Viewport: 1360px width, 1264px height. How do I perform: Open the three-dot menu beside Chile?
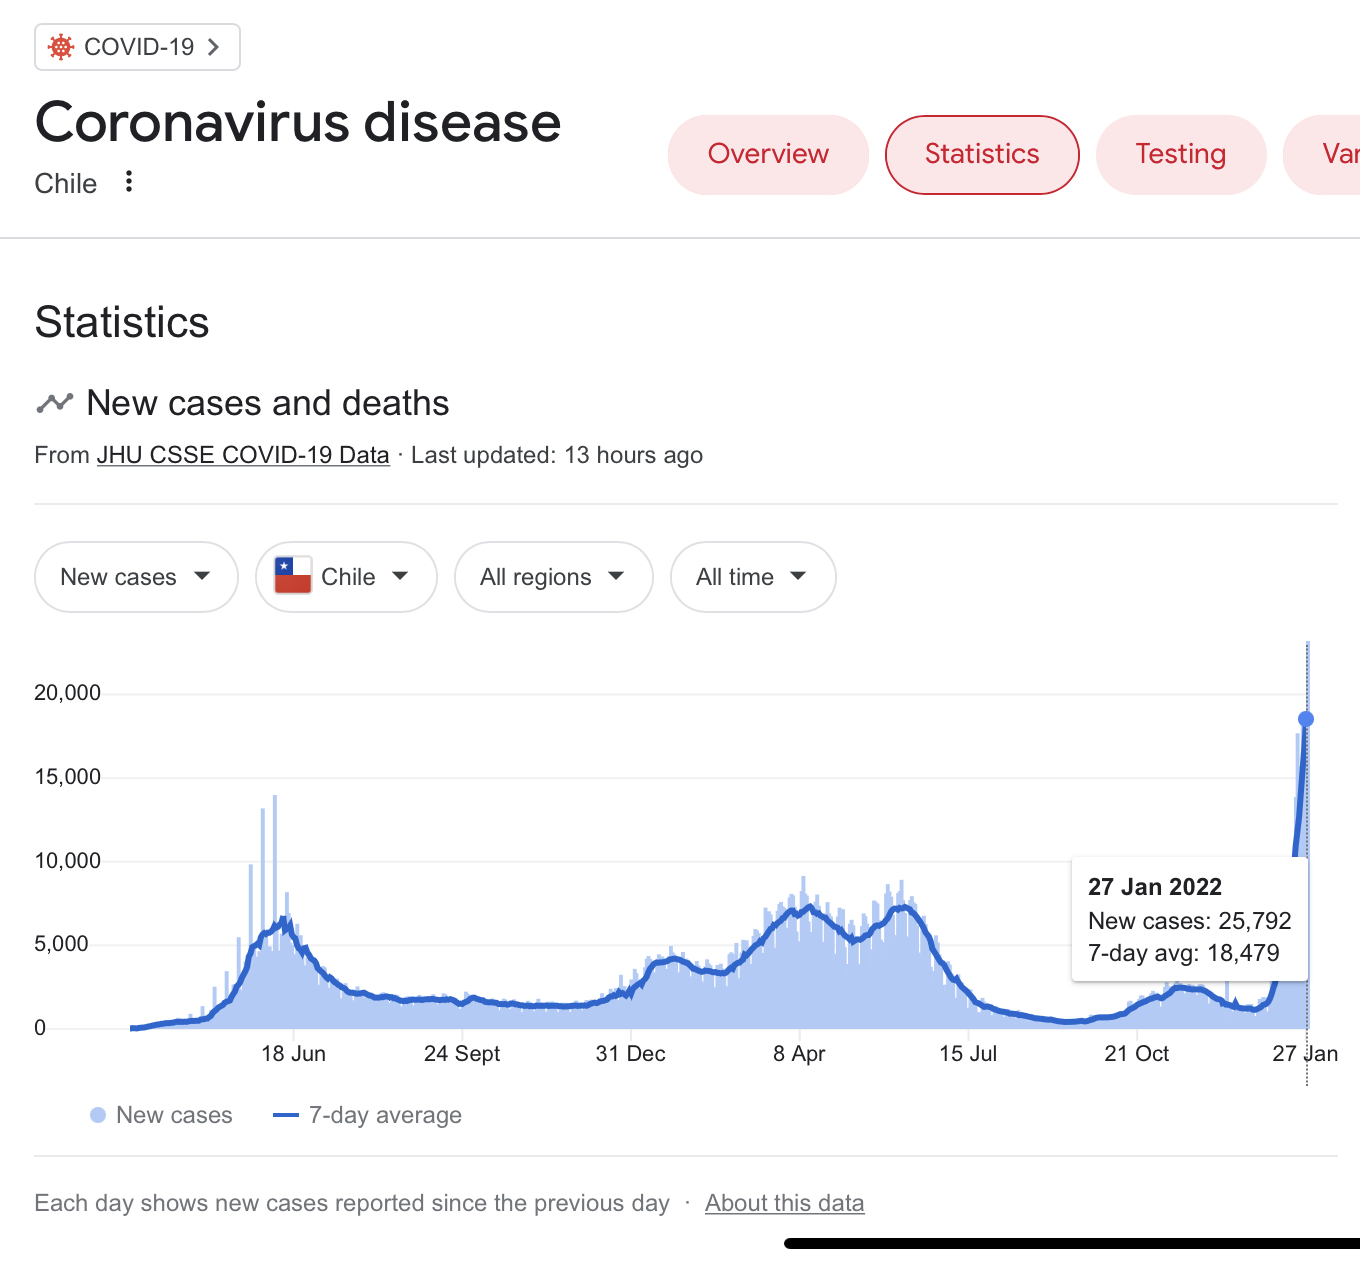tap(129, 182)
